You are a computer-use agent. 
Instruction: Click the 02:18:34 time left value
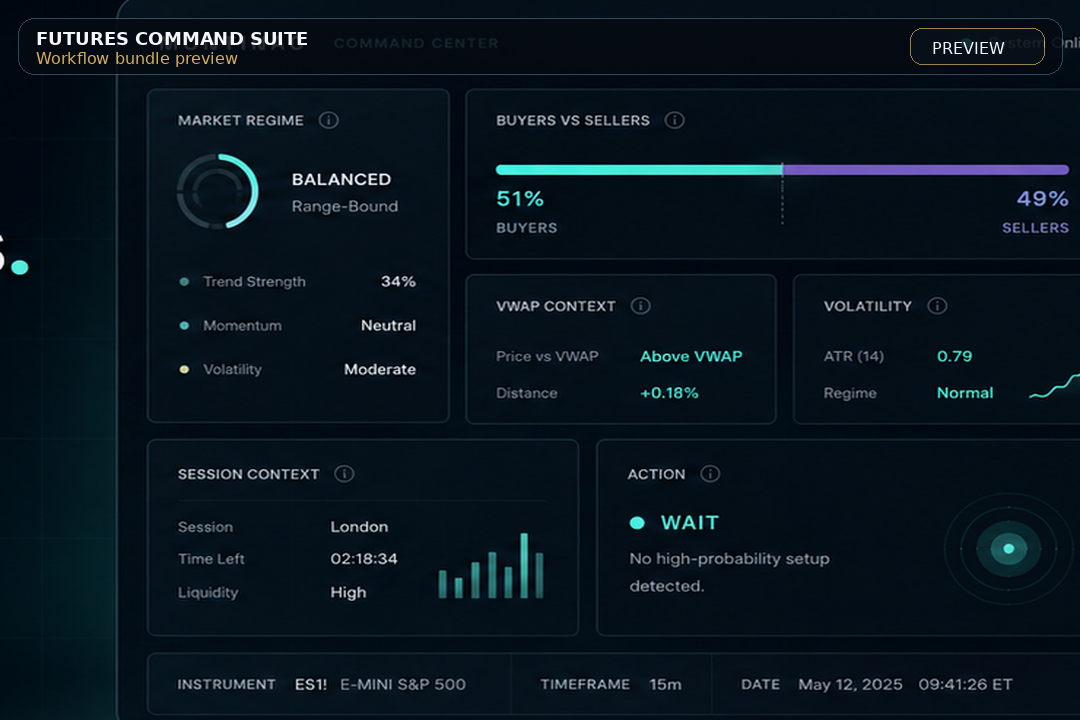364,559
